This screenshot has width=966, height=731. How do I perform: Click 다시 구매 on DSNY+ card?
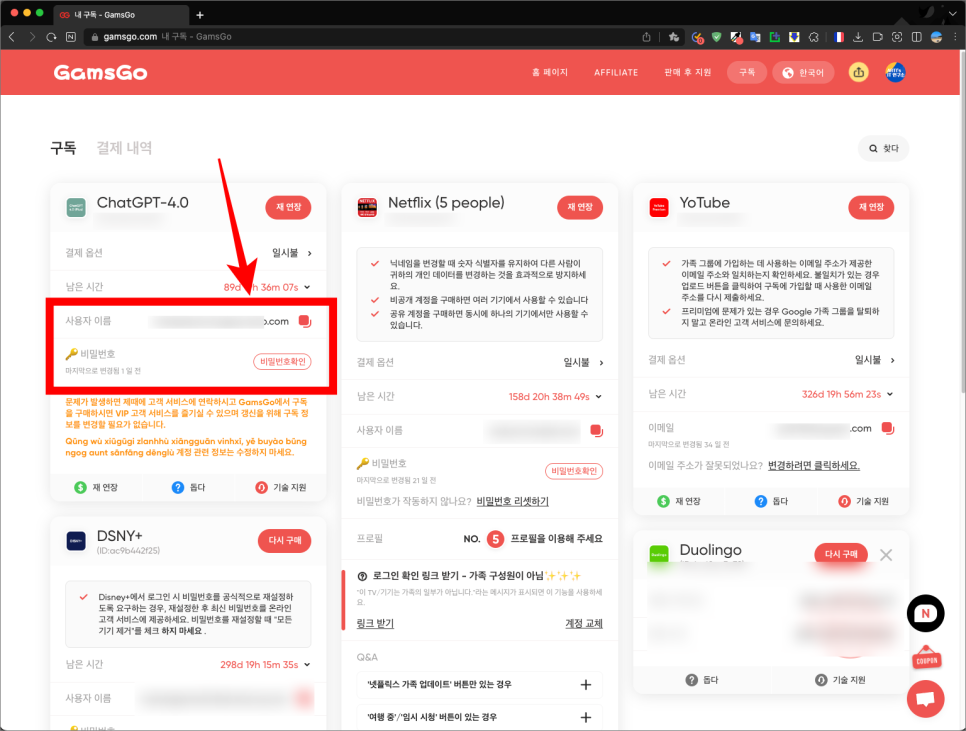[x=285, y=540]
